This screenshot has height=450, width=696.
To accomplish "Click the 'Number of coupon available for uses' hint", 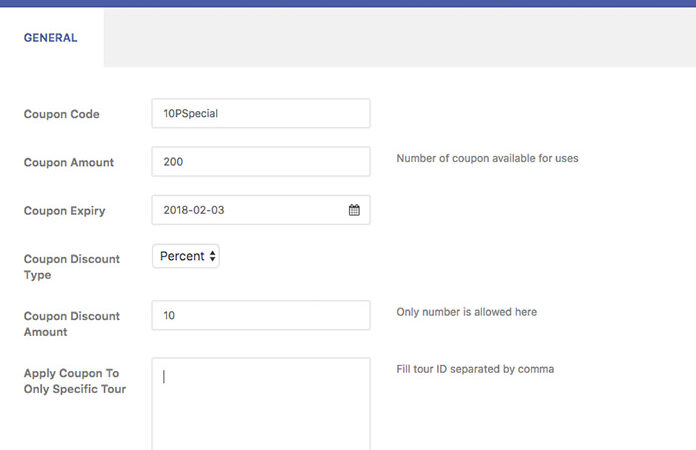I will click(487, 158).
